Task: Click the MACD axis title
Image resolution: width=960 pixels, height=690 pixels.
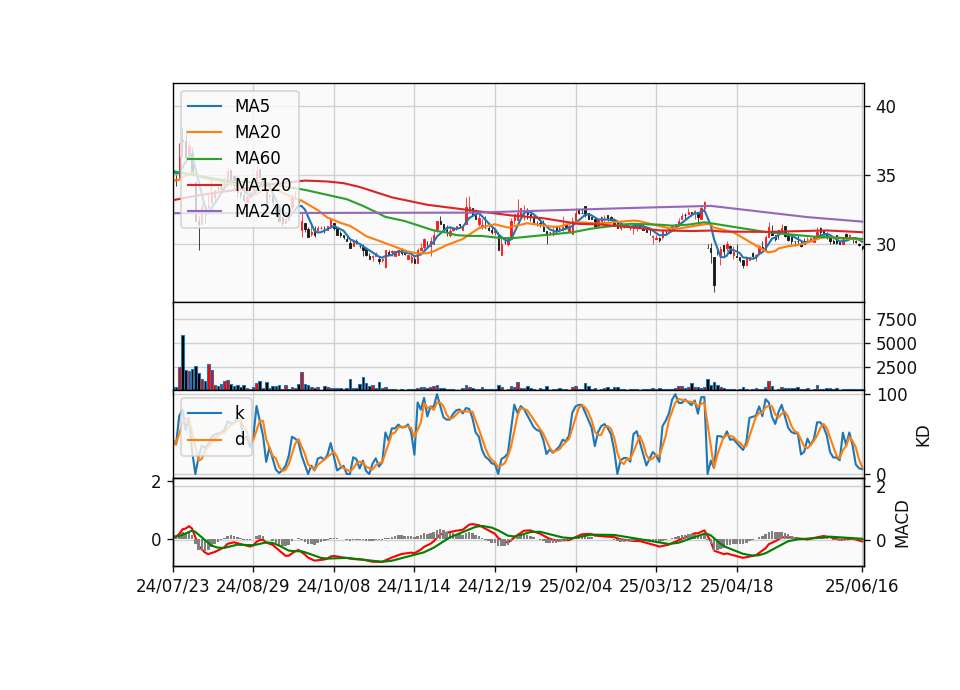Action: 902,524
